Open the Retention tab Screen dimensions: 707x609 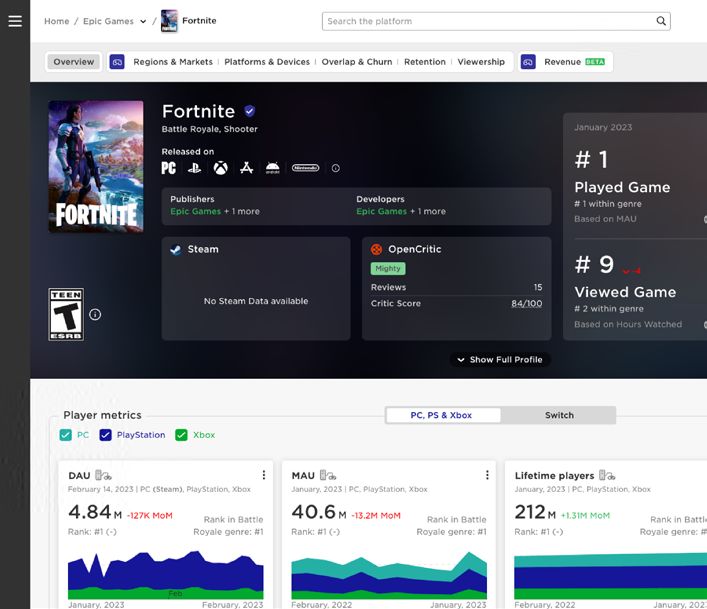click(x=425, y=62)
